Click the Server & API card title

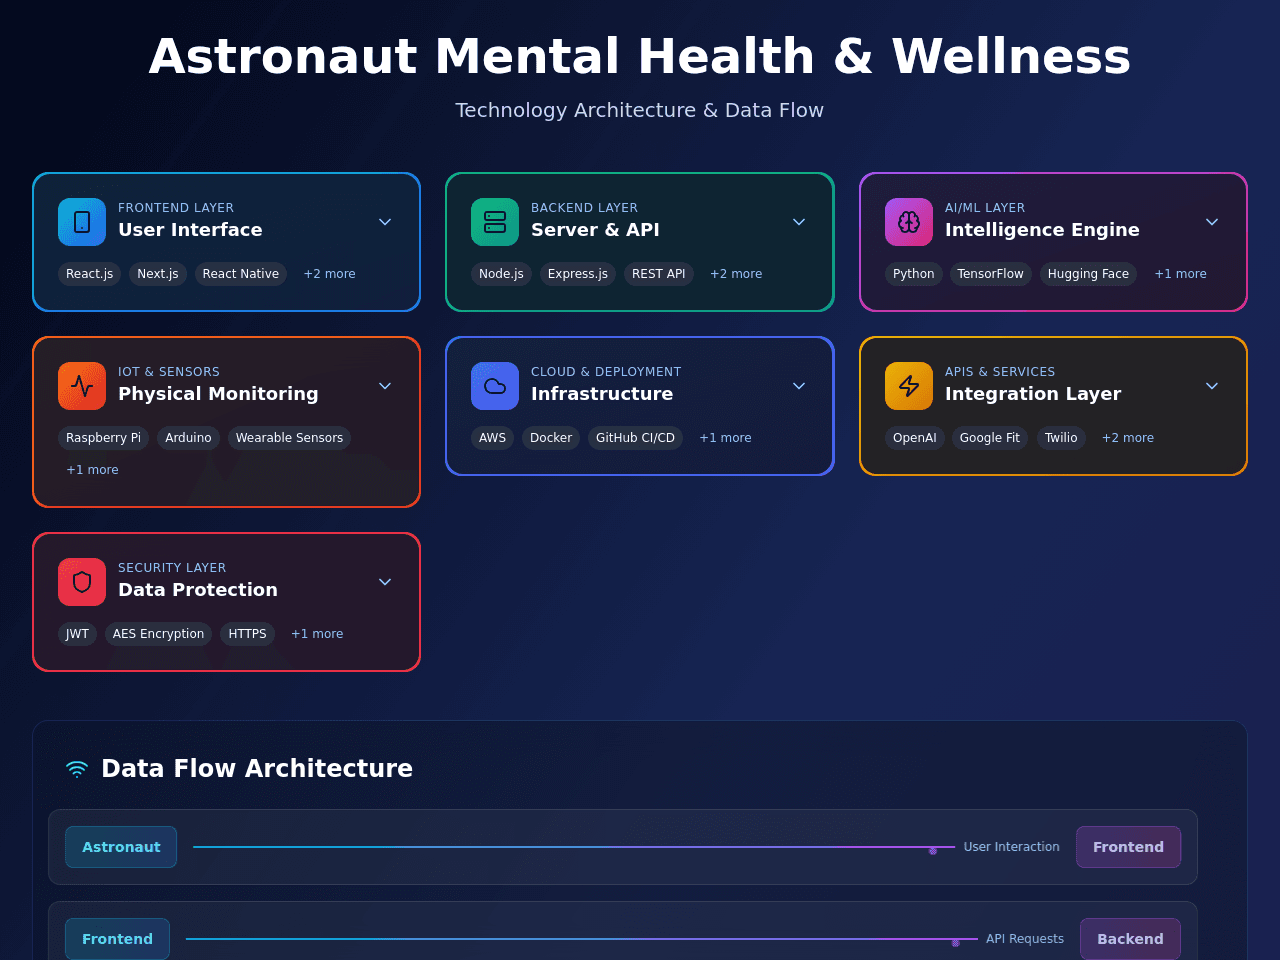pos(595,230)
